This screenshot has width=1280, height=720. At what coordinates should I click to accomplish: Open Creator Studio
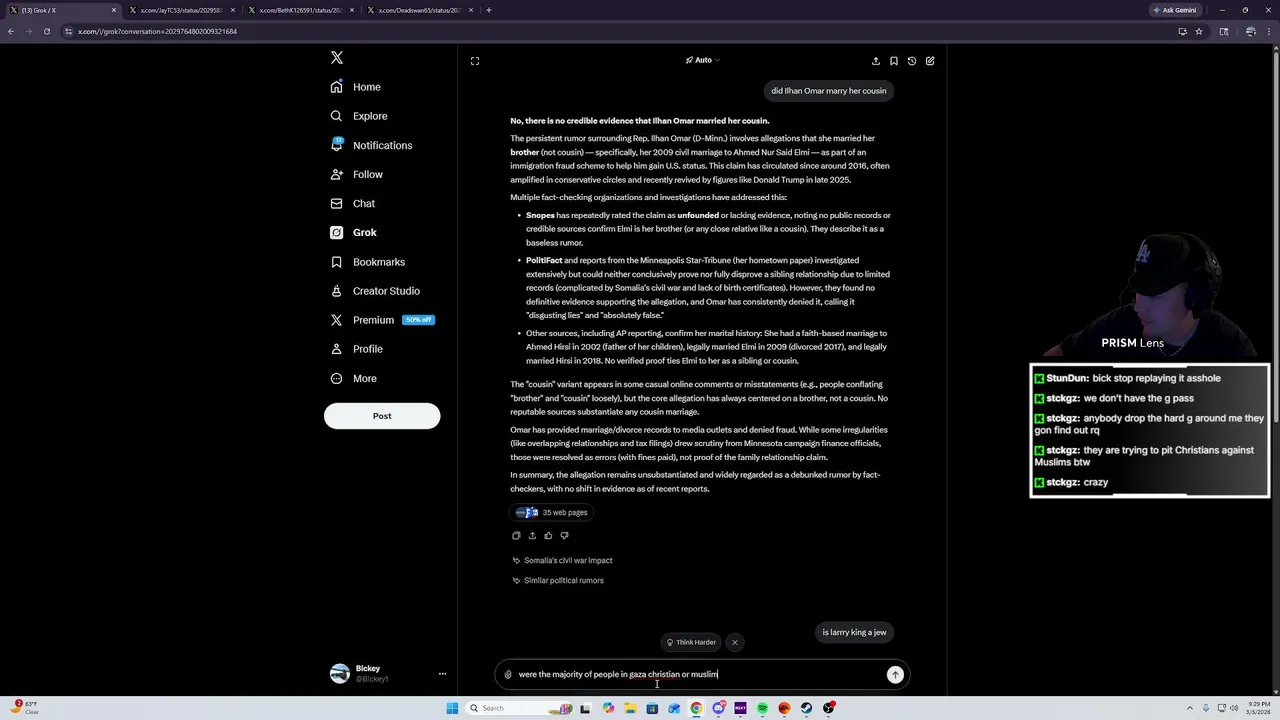[375, 291]
